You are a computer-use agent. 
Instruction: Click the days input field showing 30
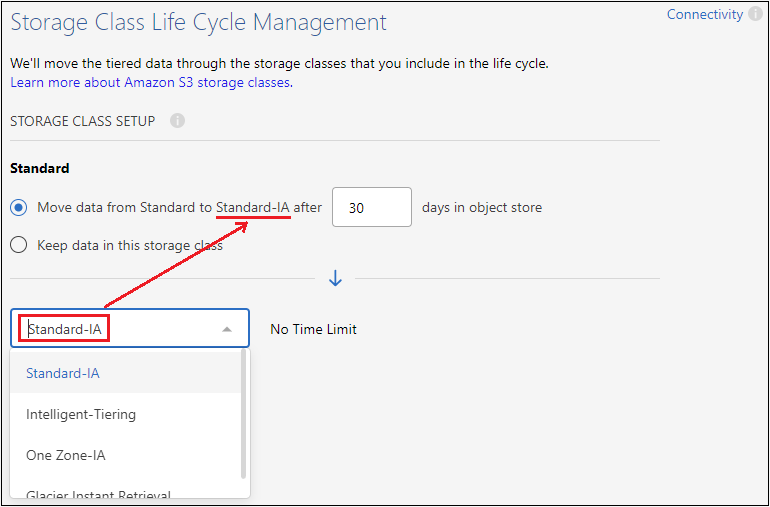371,208
